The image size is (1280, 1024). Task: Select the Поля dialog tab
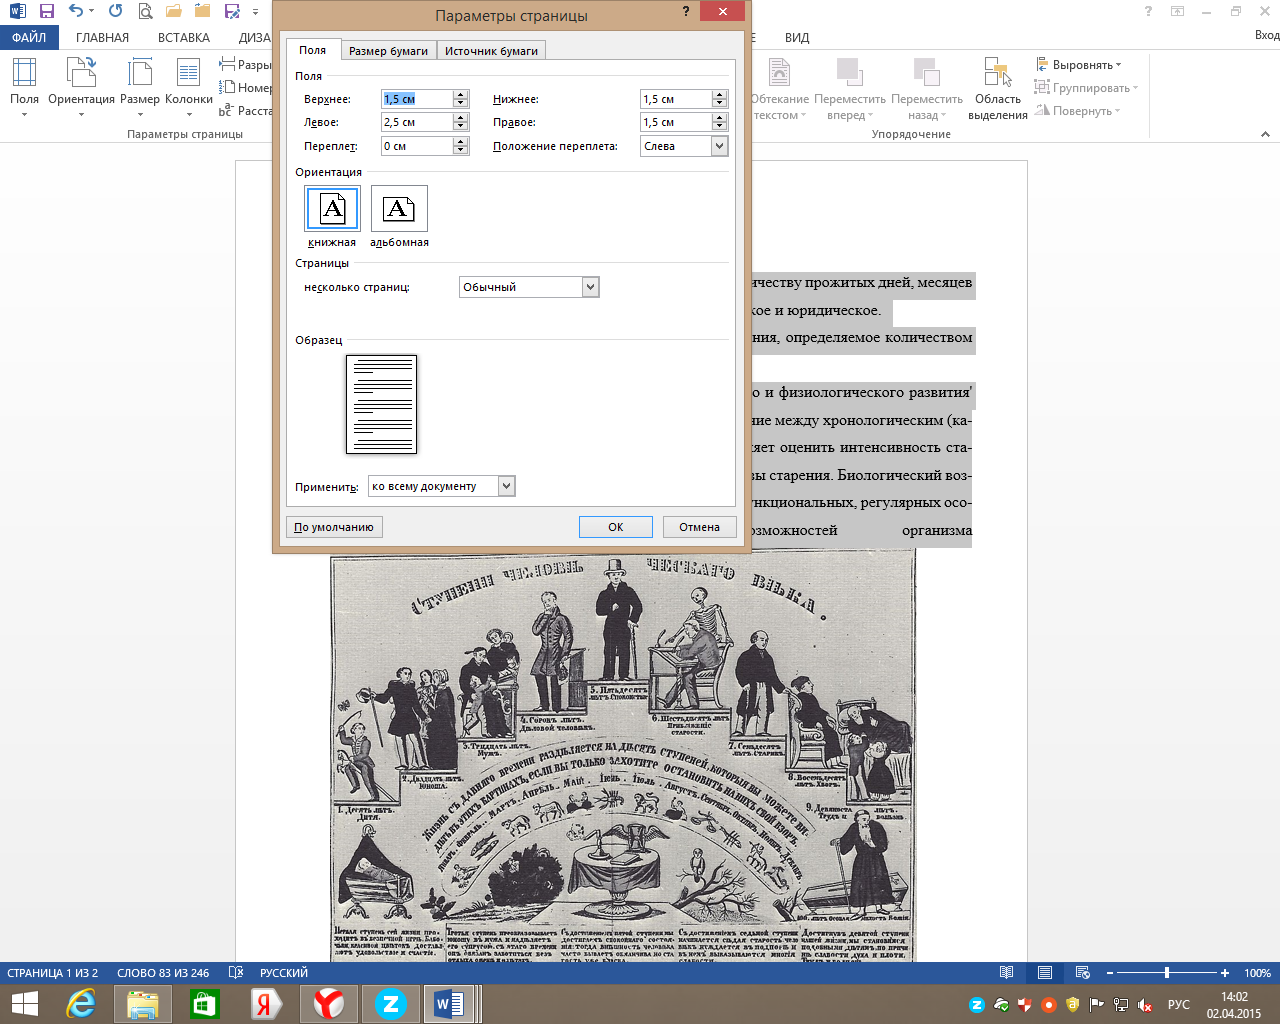312,50
